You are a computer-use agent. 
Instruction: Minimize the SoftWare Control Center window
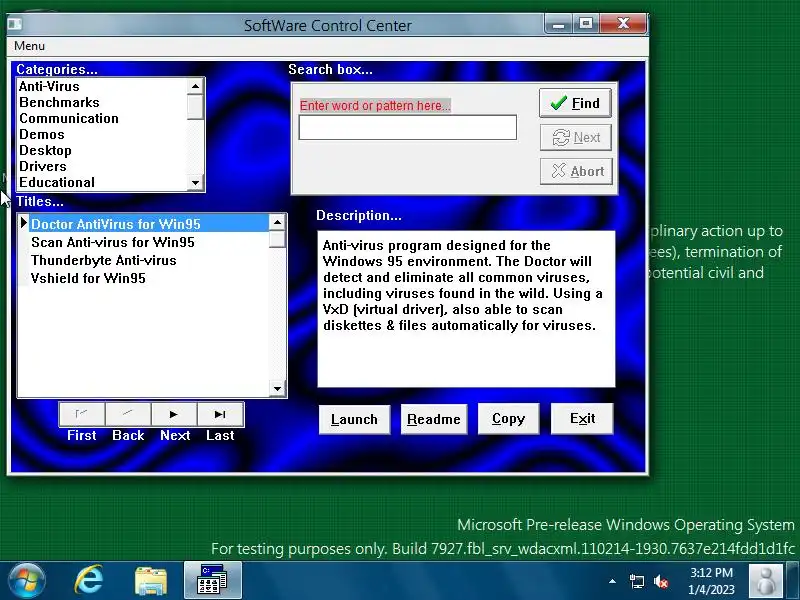(559, 24)
